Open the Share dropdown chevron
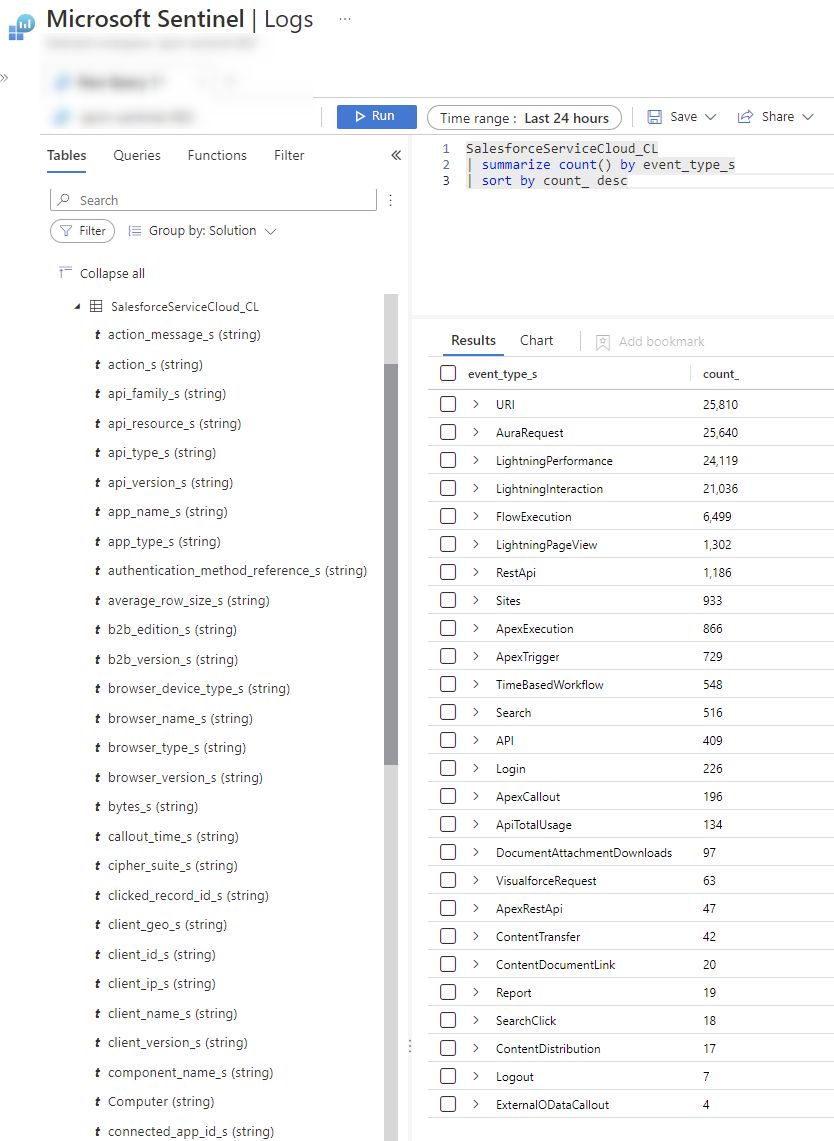Viewport: 834px width, 1141px height. [x=807, y=117]
